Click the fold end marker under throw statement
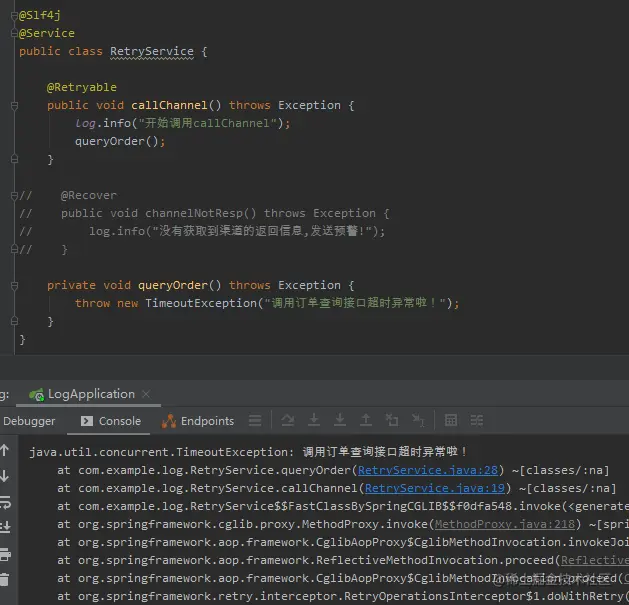The height and width of the screenshot is (605, 629). click(x=14, y=321)
